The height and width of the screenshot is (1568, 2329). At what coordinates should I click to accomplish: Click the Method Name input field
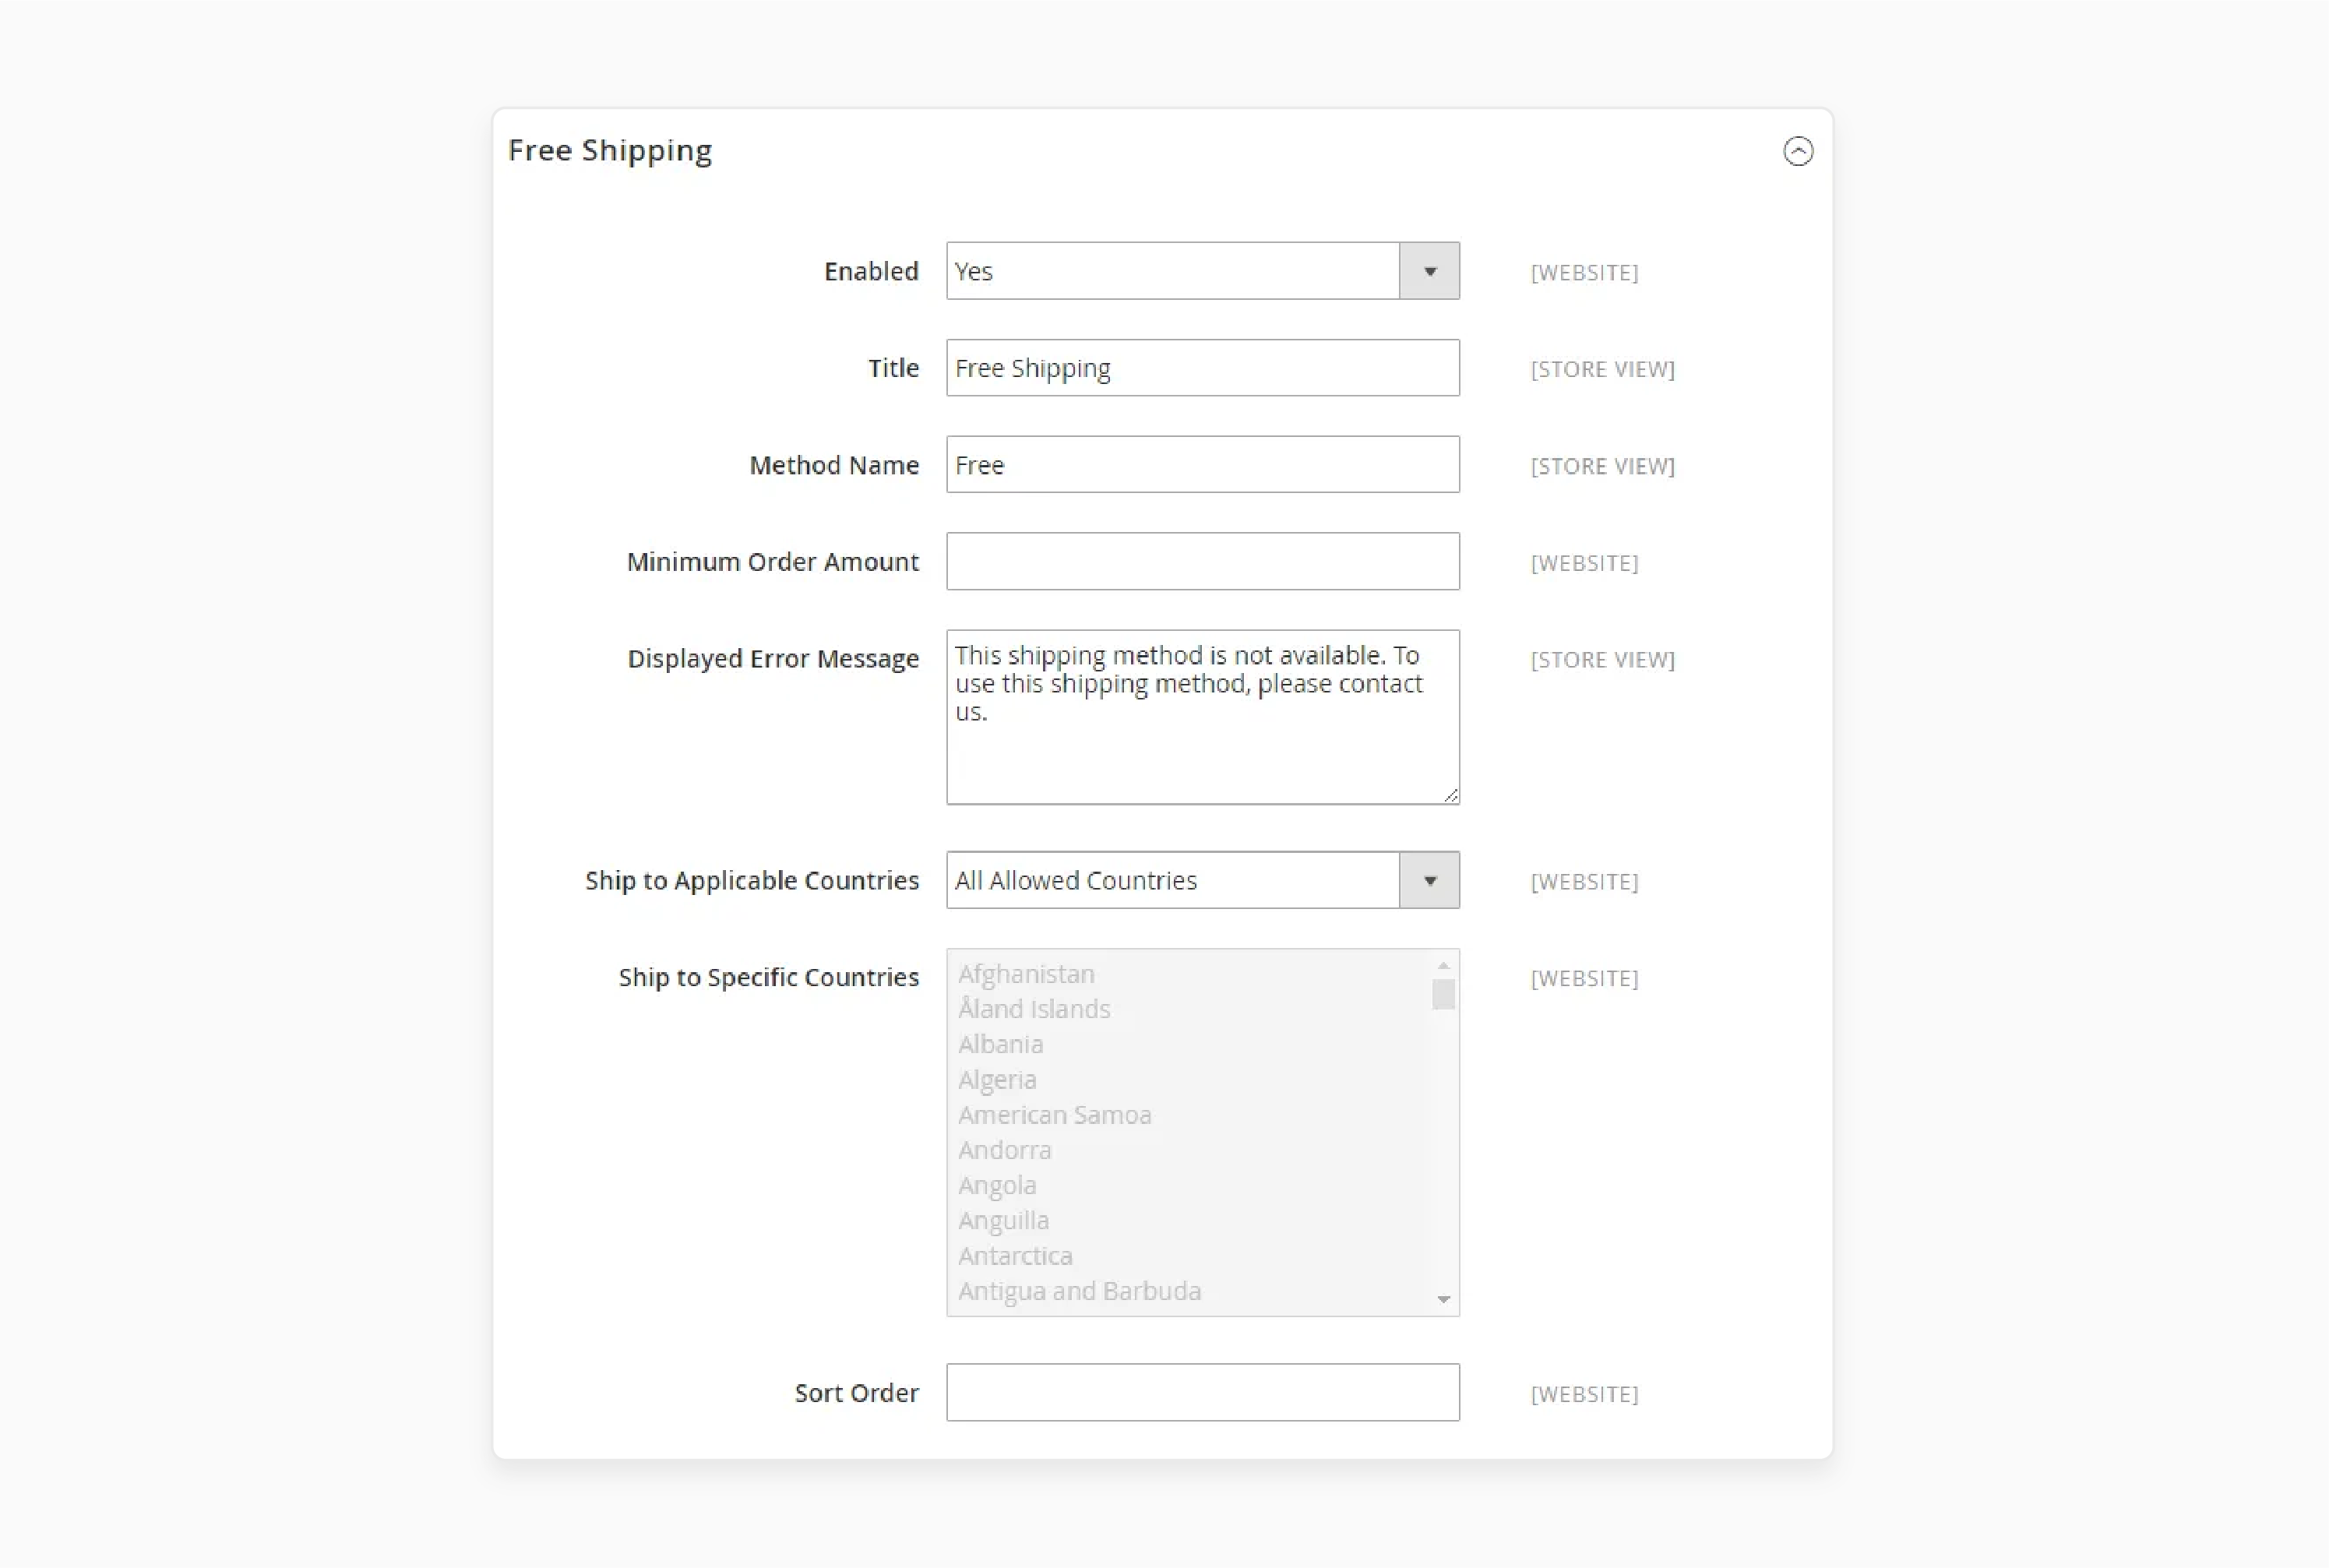pyautogui.click(x=1203, y=465)
